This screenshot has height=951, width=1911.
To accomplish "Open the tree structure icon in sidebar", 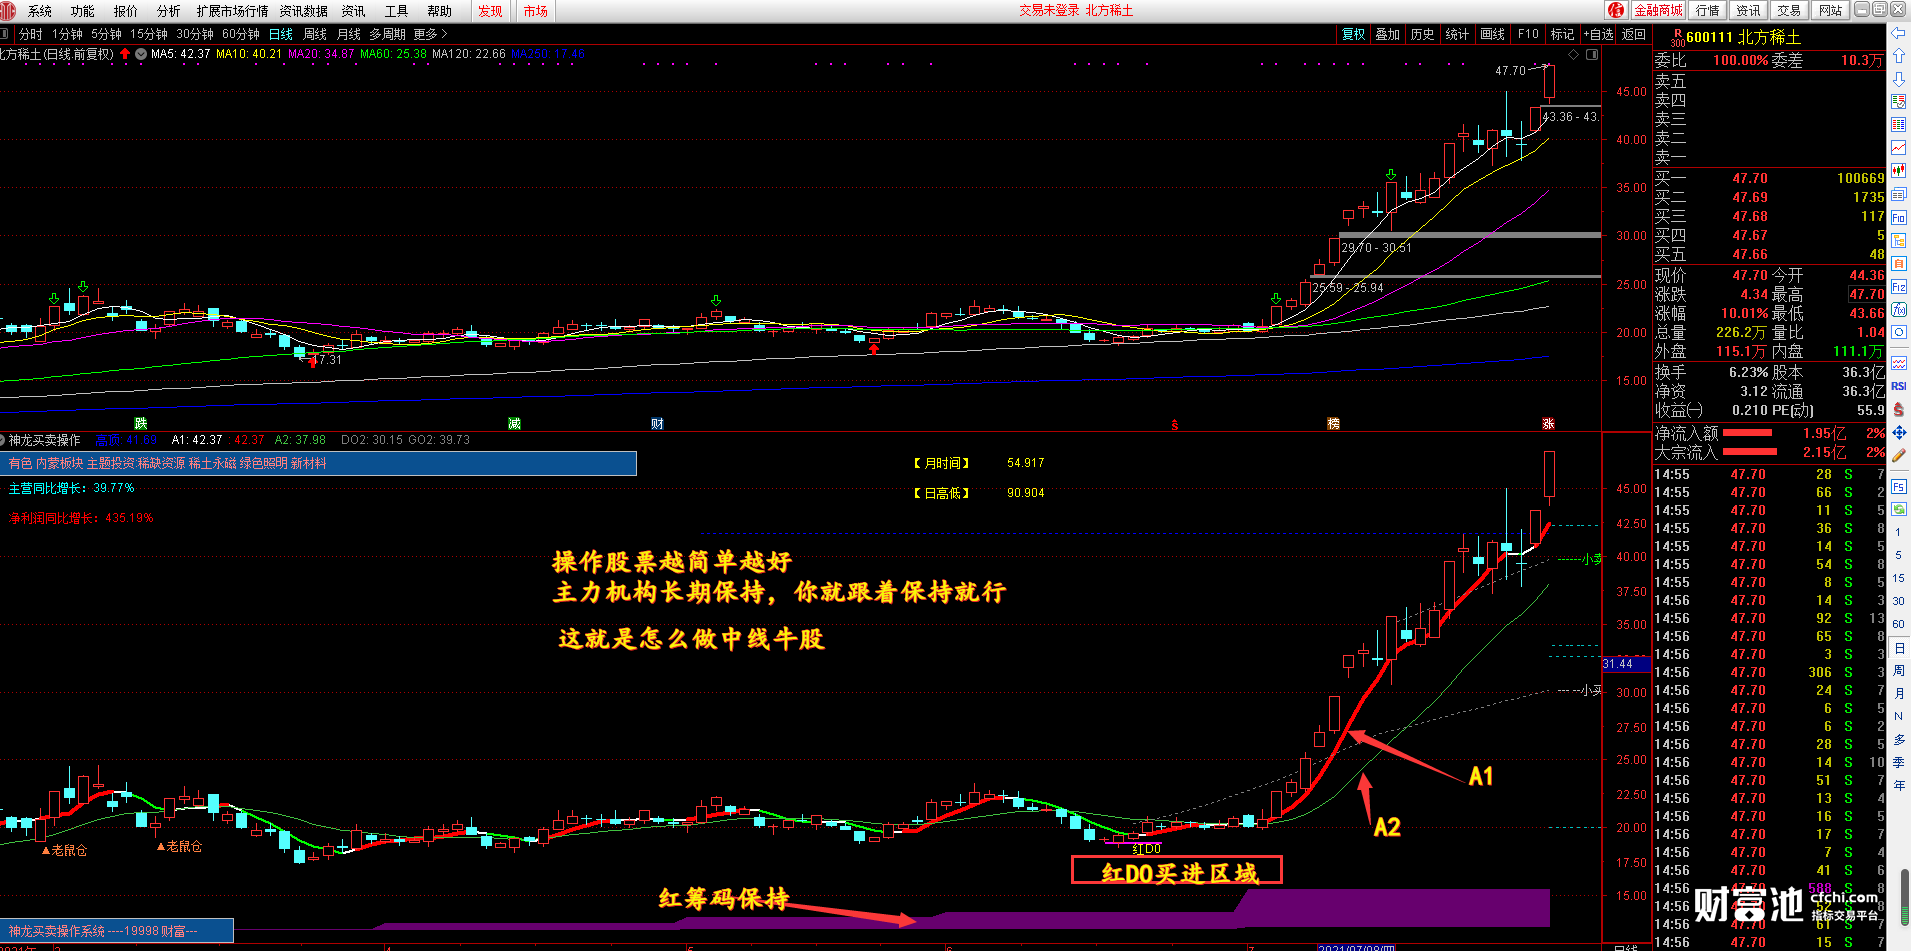I will 1899,240.
